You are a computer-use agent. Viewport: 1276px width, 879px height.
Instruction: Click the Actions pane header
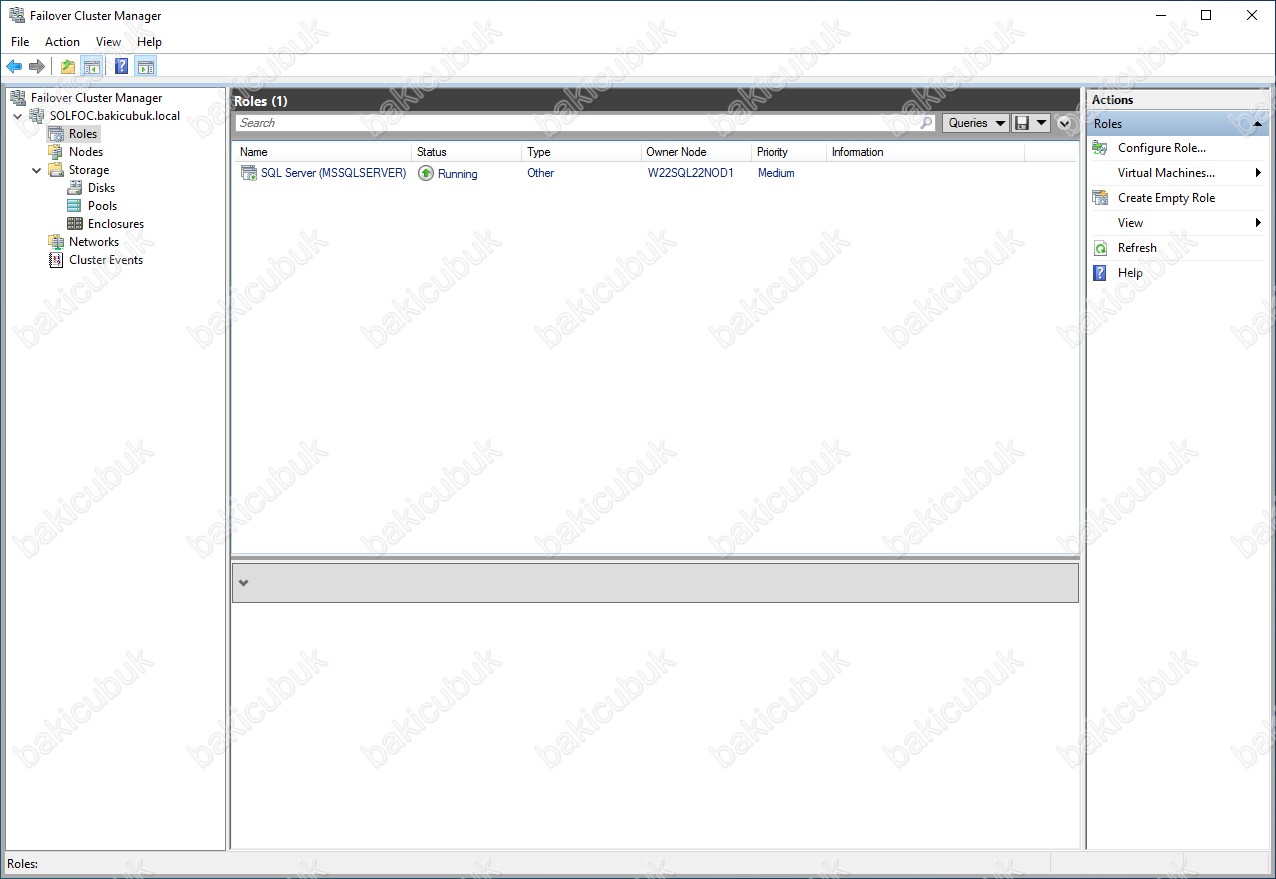[1178, 100]
